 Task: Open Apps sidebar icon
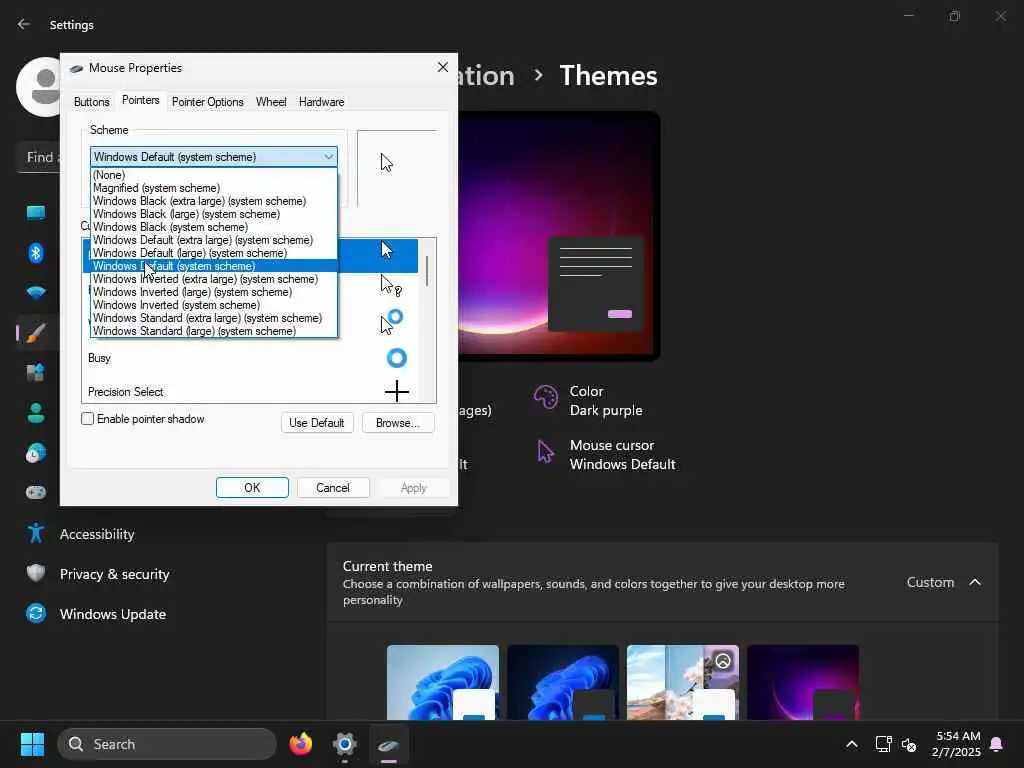[x=36, y=372]
